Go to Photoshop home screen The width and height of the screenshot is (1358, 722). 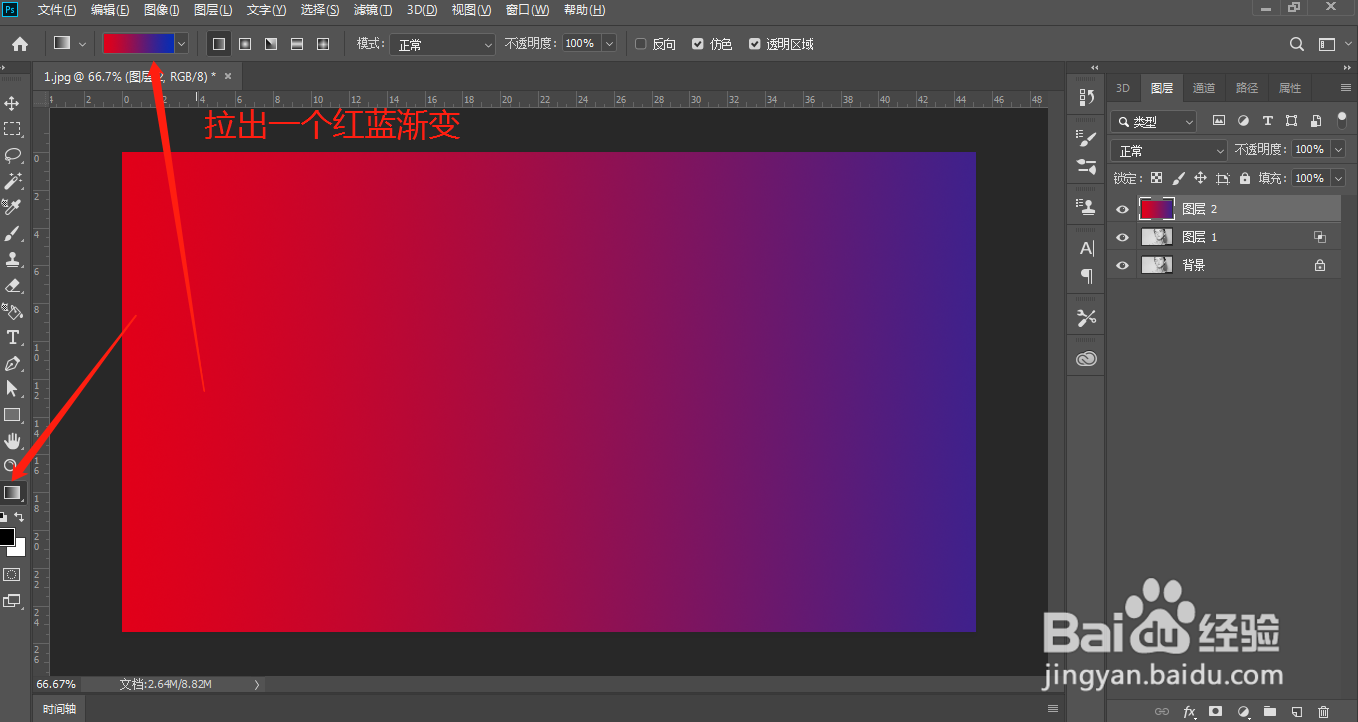click(x=19, y=44)
